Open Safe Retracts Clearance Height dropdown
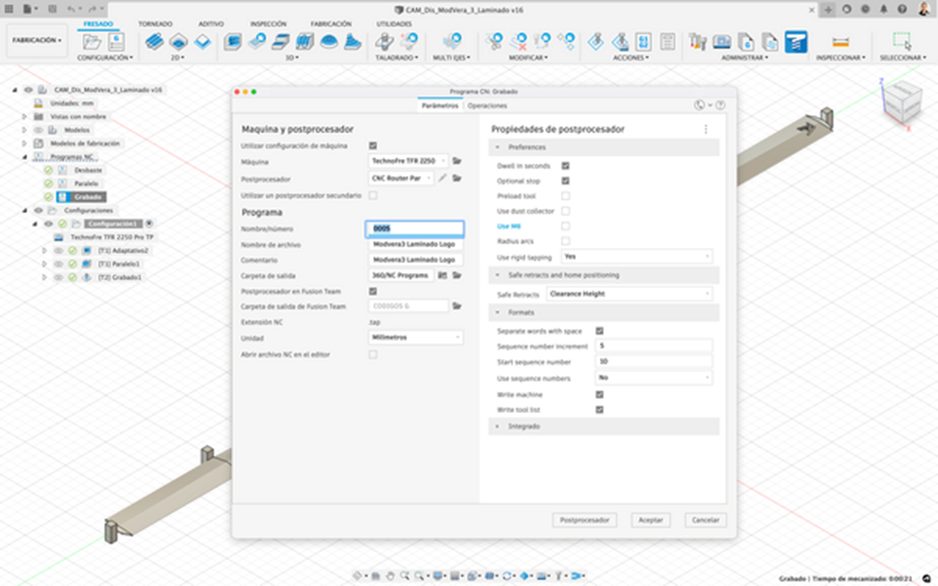The image size is (938, 586). coord(629,294)
